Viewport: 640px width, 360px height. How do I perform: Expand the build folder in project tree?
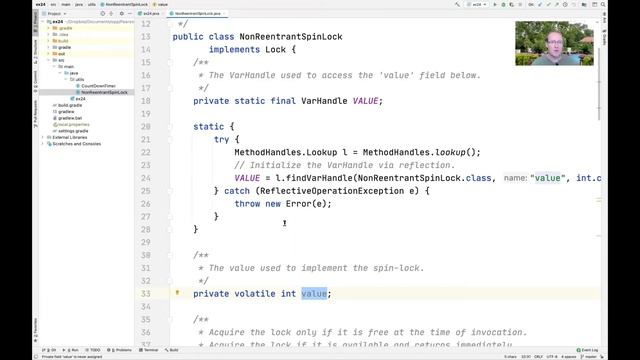[x=49, y=41]
